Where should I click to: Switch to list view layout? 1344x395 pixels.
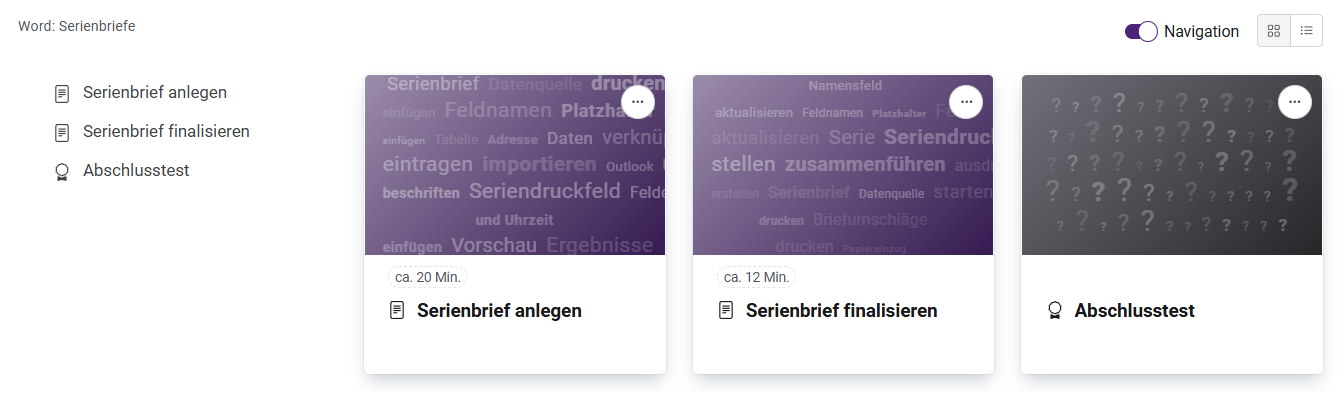pyautogui.click(x=1306, y=31)
